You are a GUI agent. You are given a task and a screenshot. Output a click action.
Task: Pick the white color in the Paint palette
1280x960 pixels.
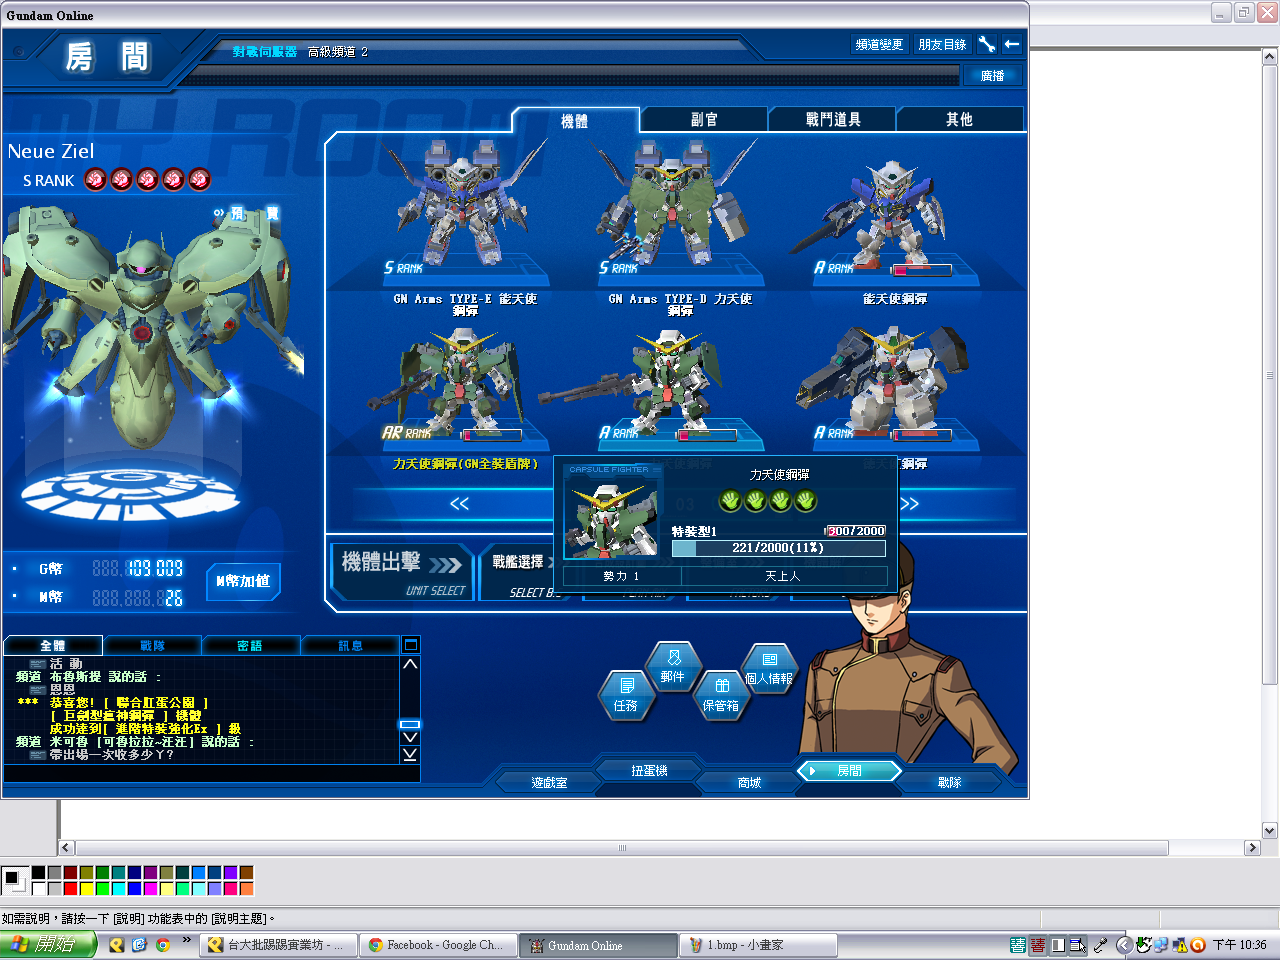point(39,888)
